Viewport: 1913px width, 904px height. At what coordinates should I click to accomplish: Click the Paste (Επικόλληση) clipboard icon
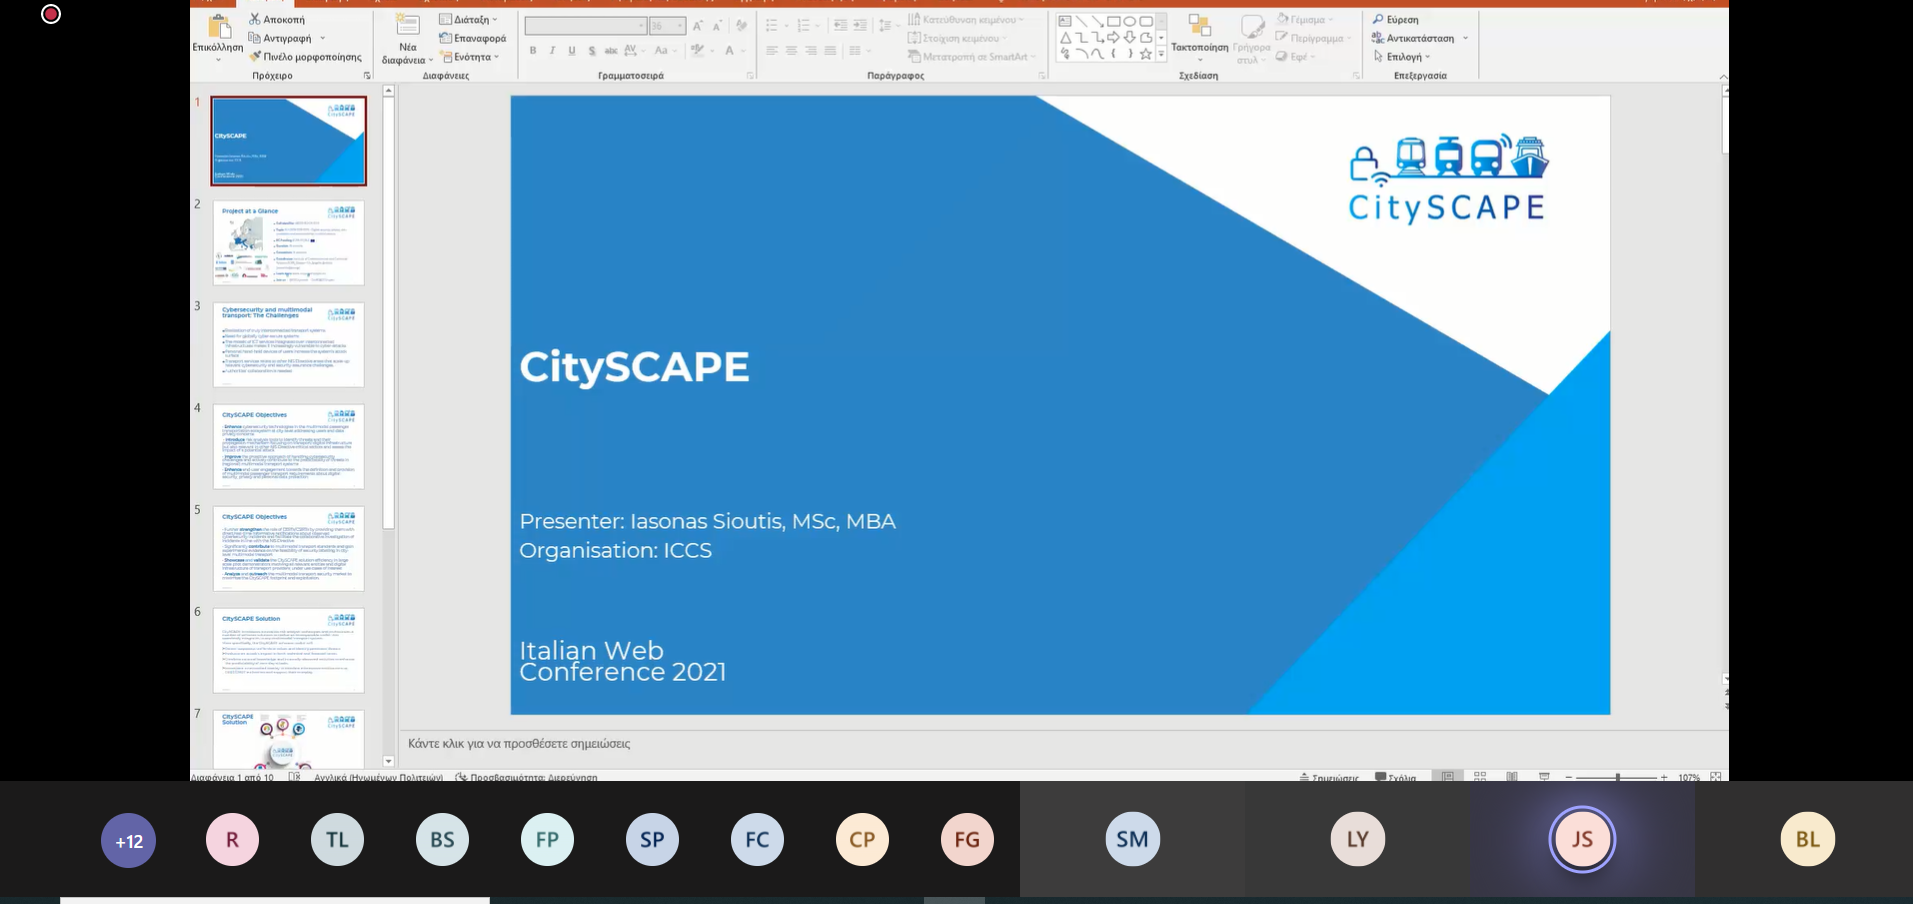click(x=218, y=27)
